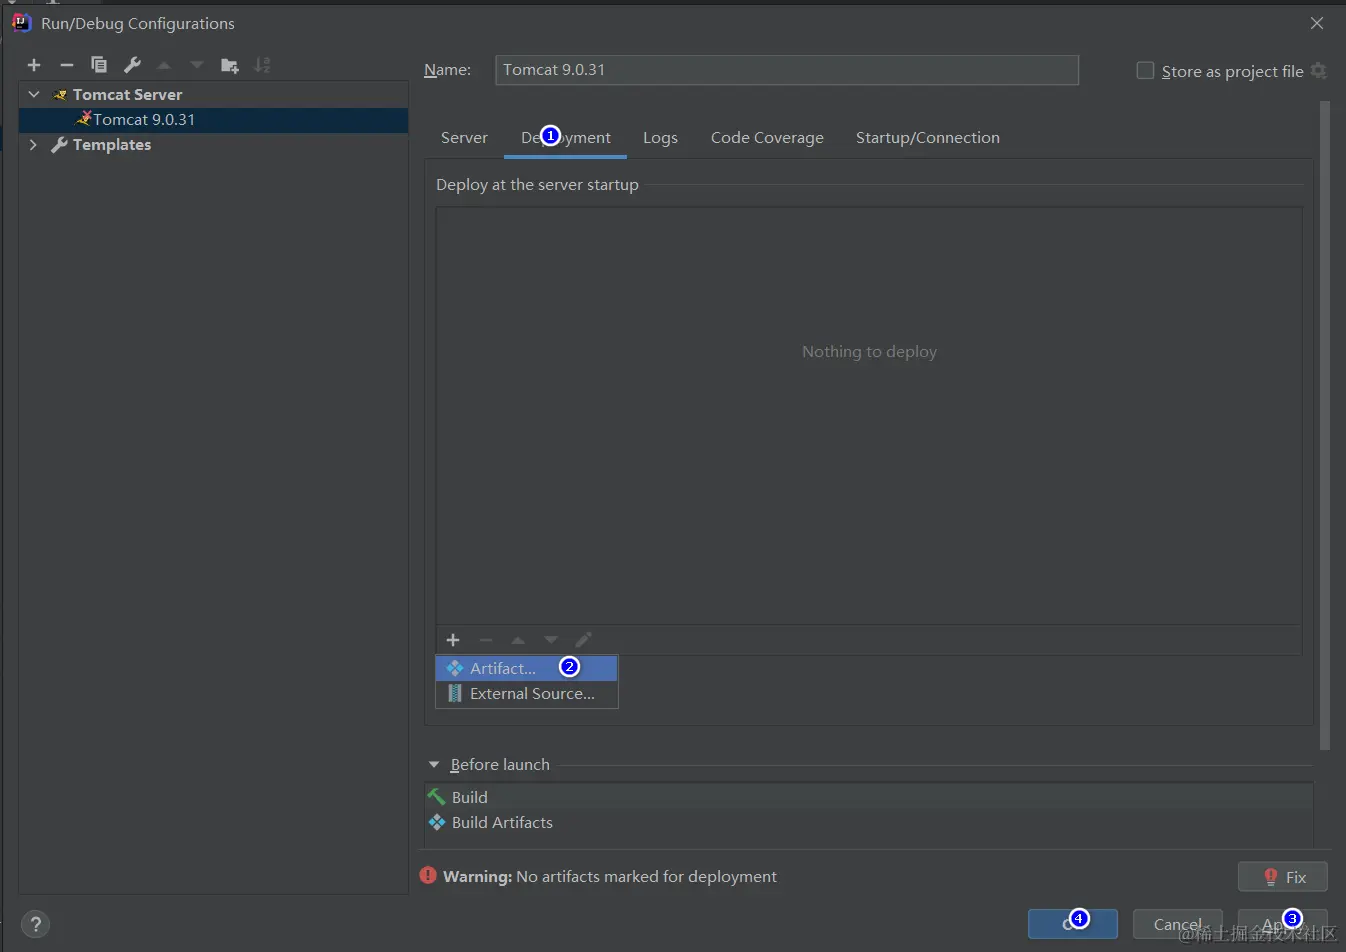Switch to the Deployment tab

tap(566, 138)
